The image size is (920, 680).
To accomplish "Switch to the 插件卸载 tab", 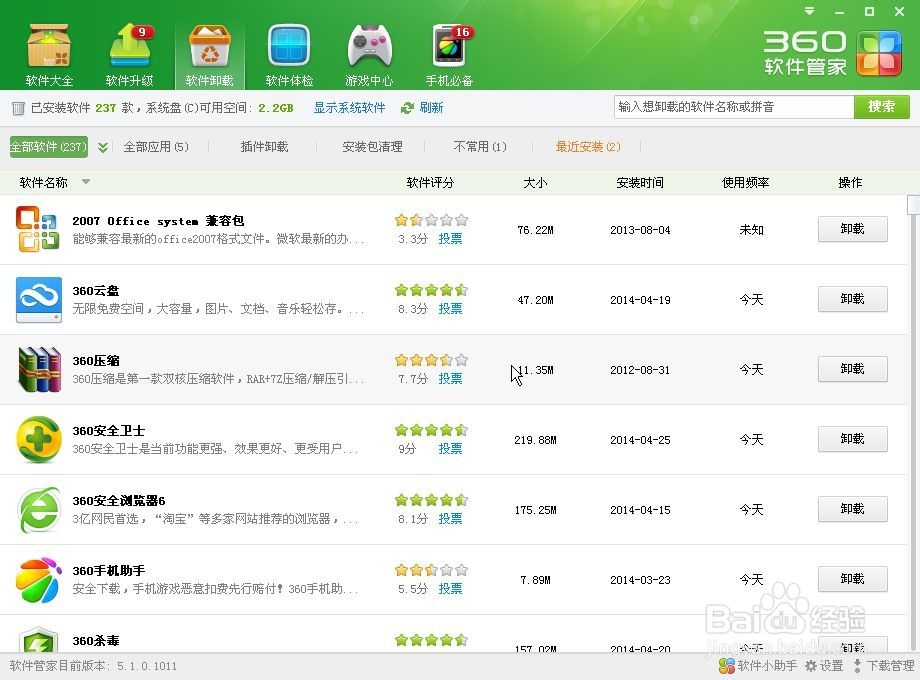I will (x=264, y=147).
